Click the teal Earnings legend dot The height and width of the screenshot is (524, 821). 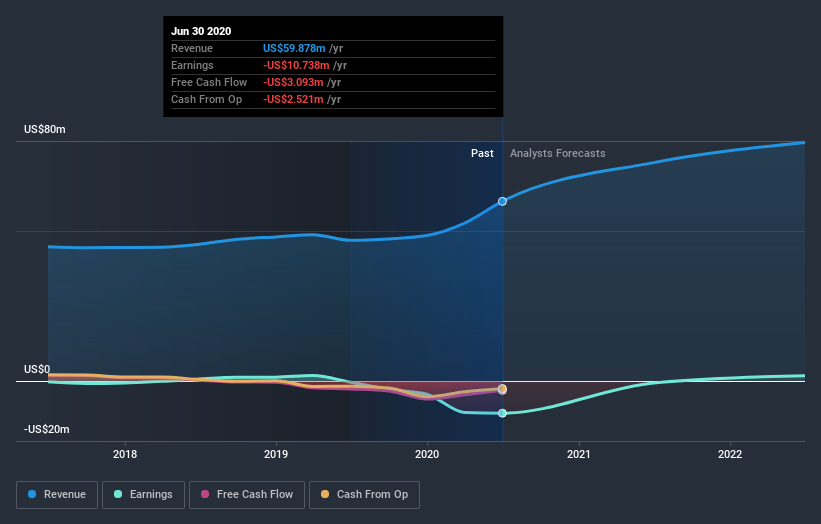coord(118,494)
